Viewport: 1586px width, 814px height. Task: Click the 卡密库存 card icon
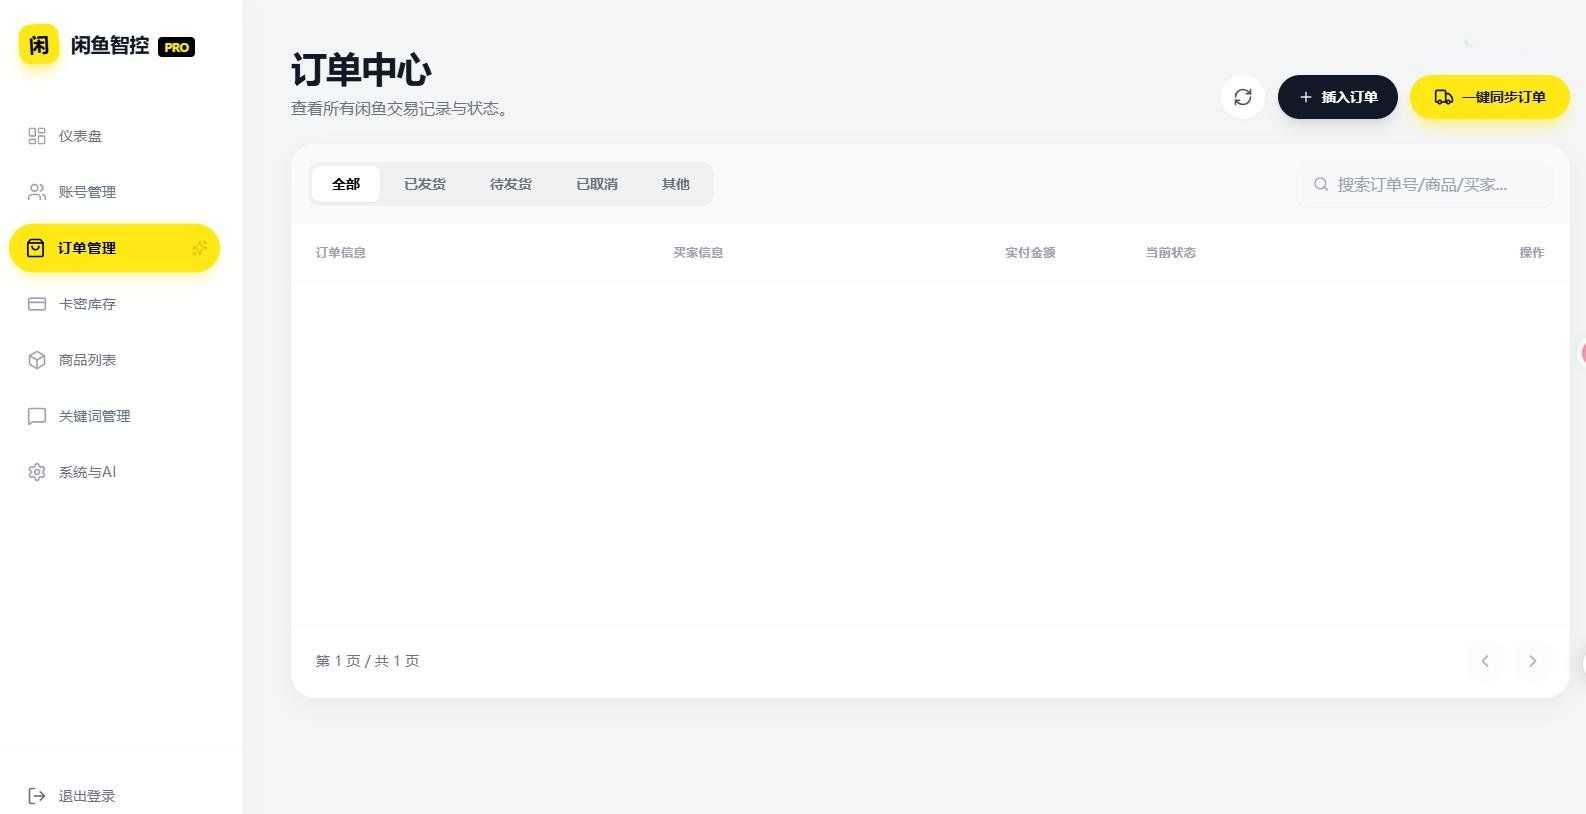(37, 304)
